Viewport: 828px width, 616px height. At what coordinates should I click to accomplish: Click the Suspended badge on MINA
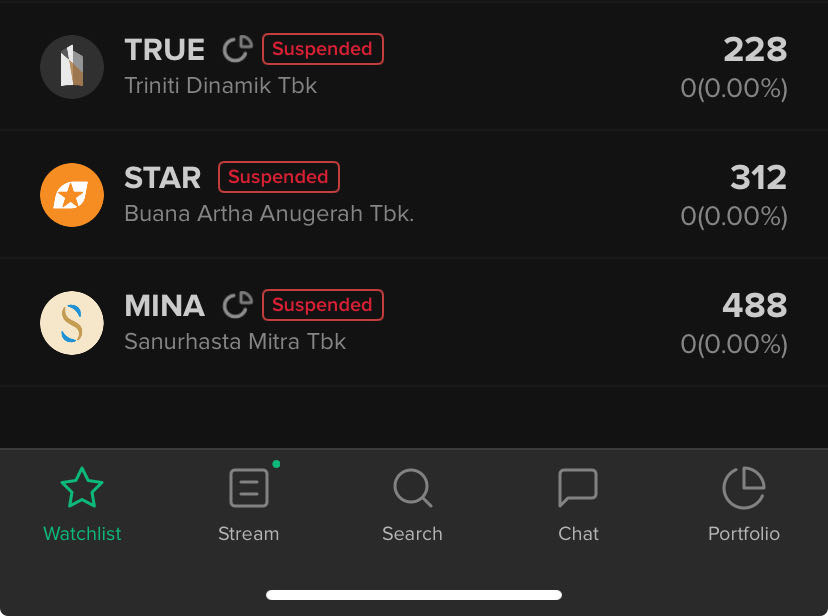point(322,305)
